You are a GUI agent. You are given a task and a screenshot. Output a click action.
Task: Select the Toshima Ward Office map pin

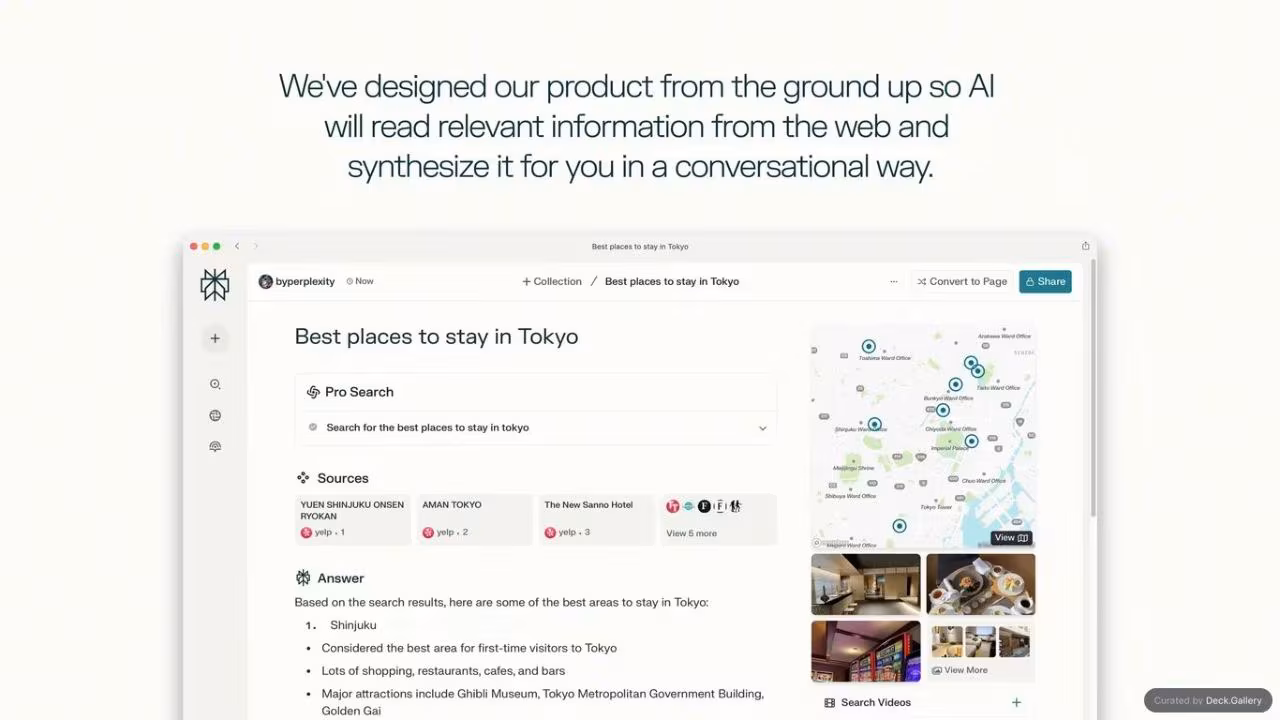click(869, 347)
